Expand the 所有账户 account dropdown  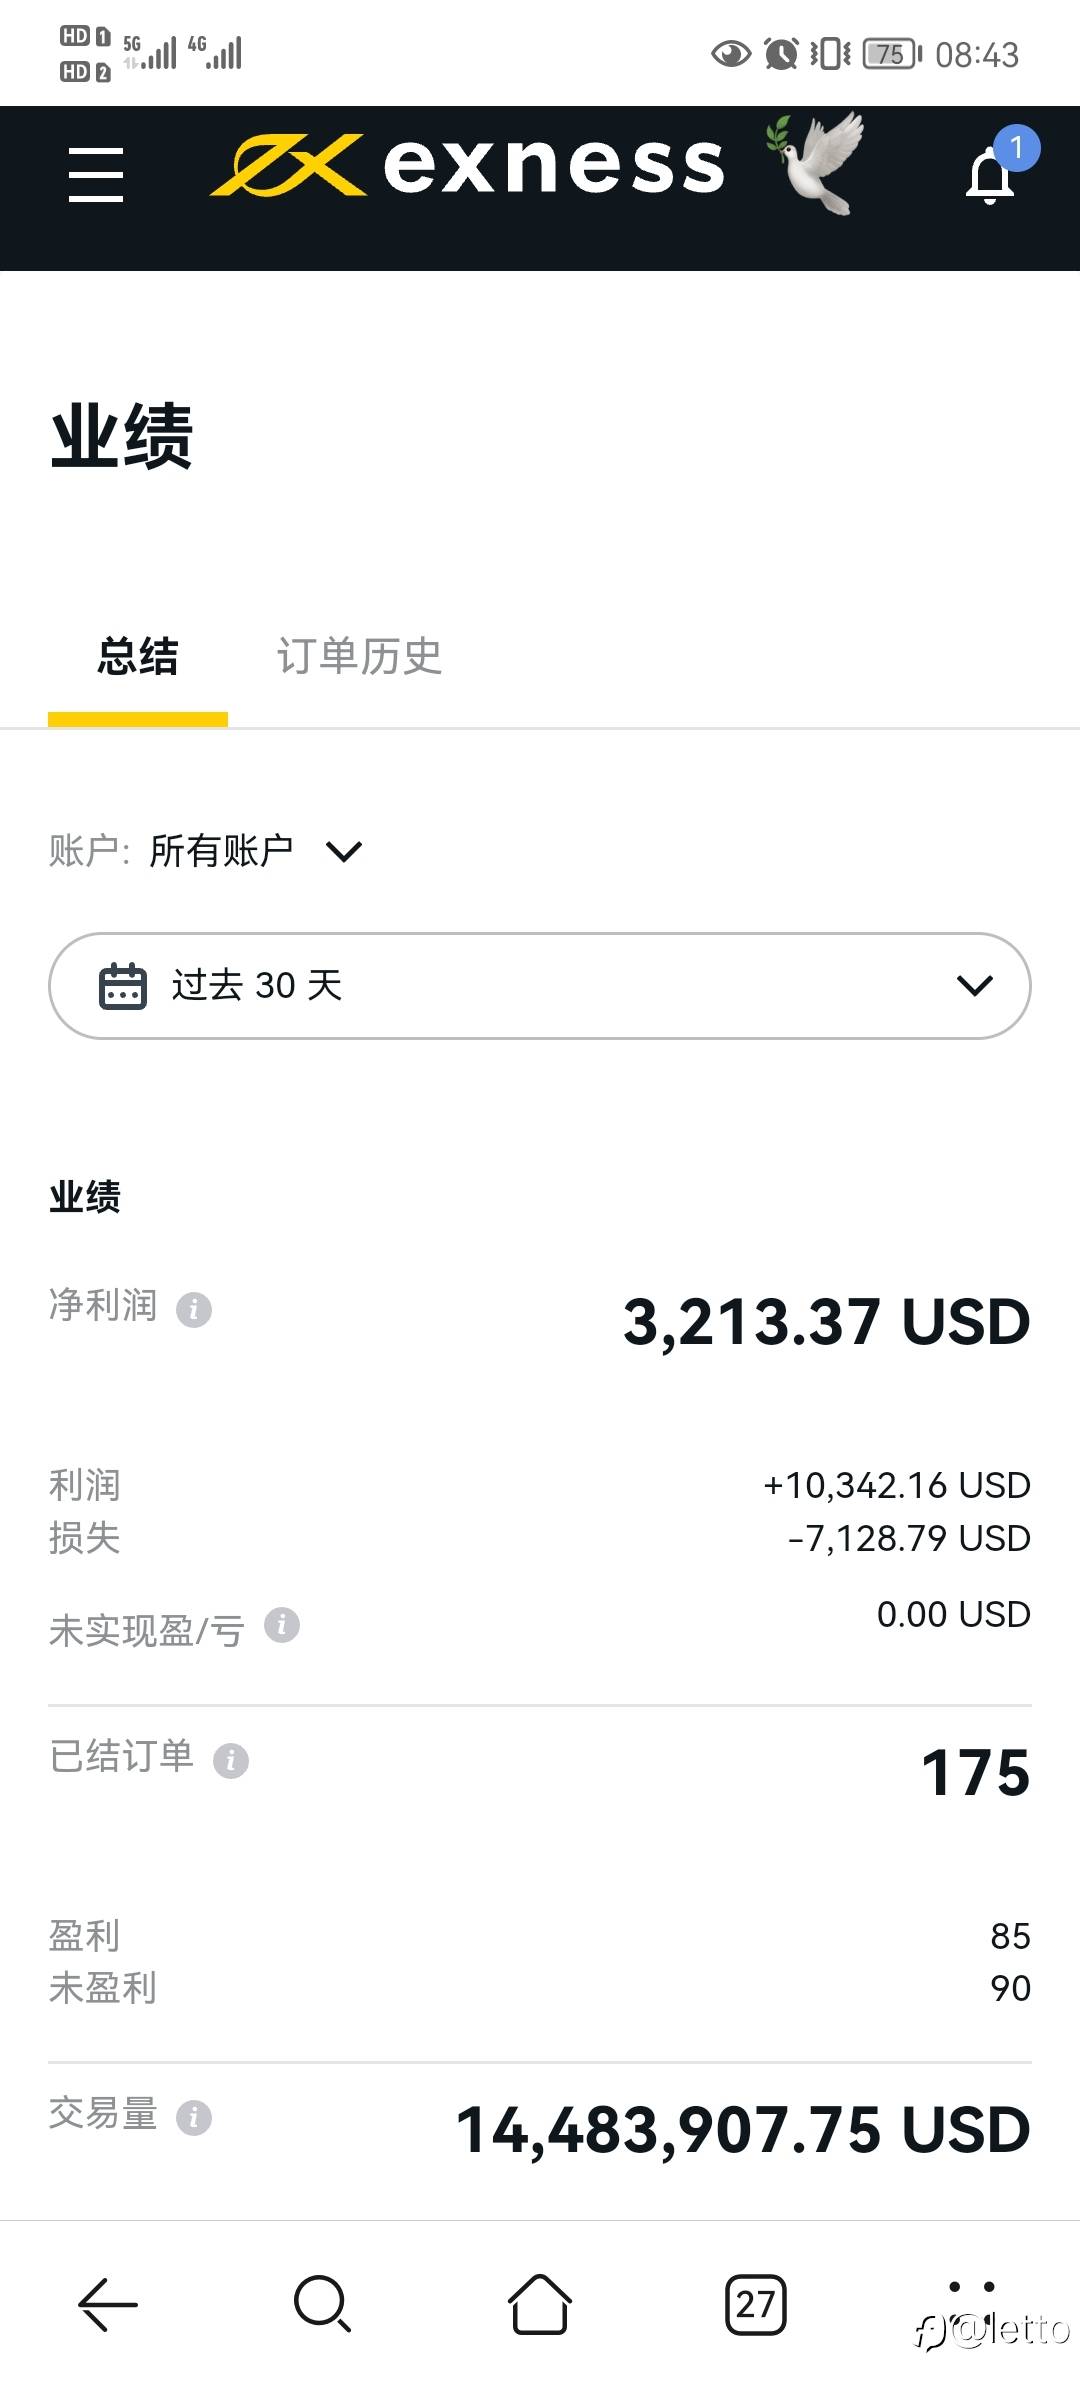[x=255, y=851]
